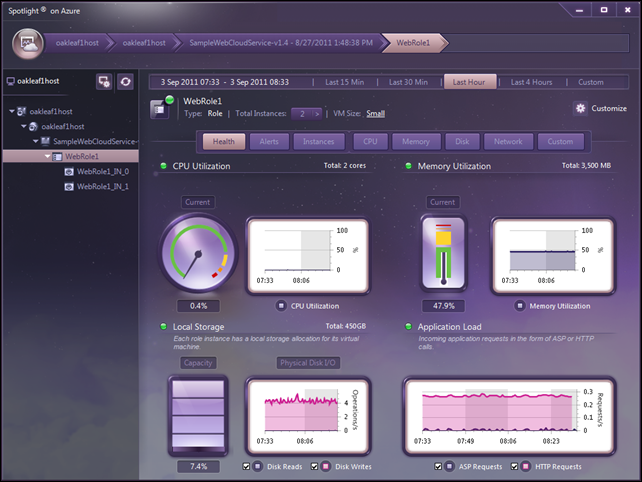Click the Disk Writes legend icon
This screenshot has height=482, width=642.
[326, 466]
